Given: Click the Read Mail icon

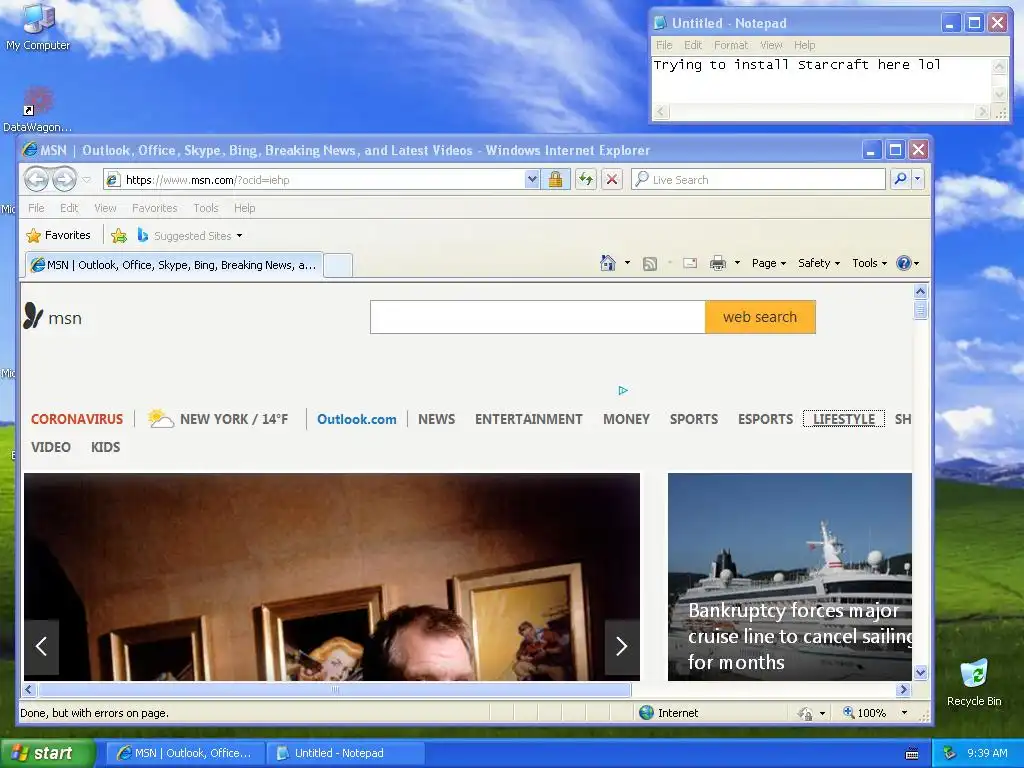Looking at the screenshot, I should pos(690,263).
